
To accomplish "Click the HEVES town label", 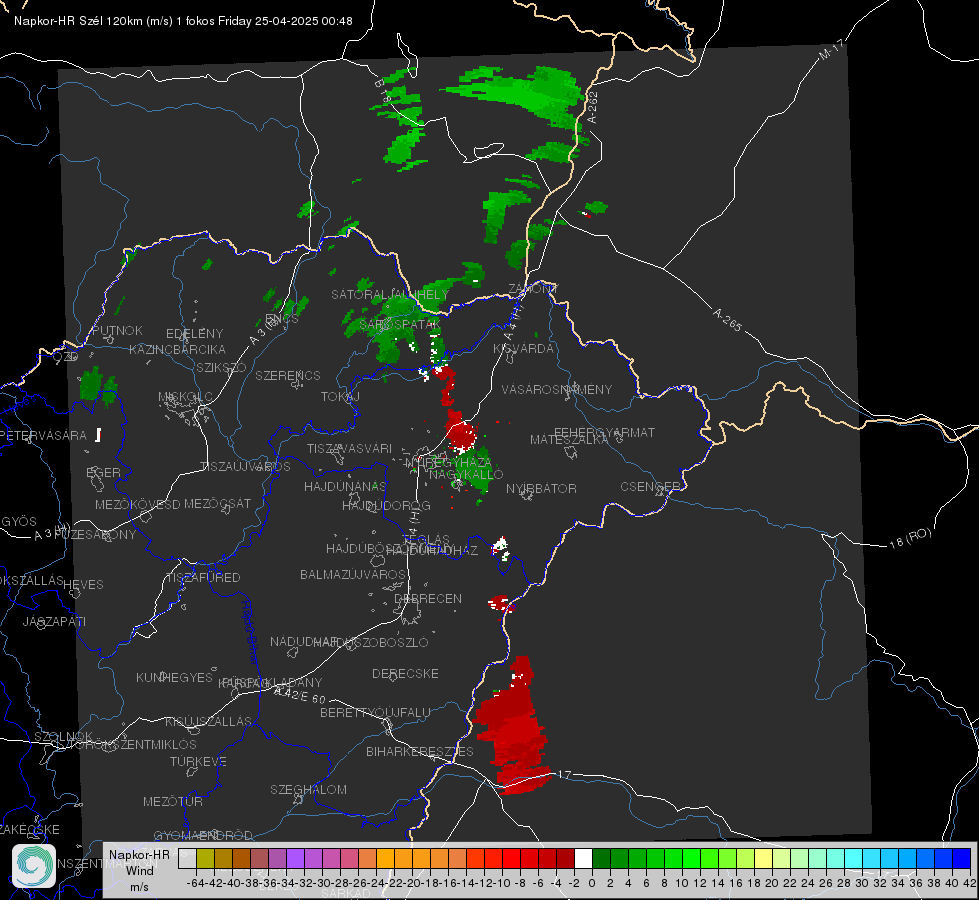I will click(83, 585).
